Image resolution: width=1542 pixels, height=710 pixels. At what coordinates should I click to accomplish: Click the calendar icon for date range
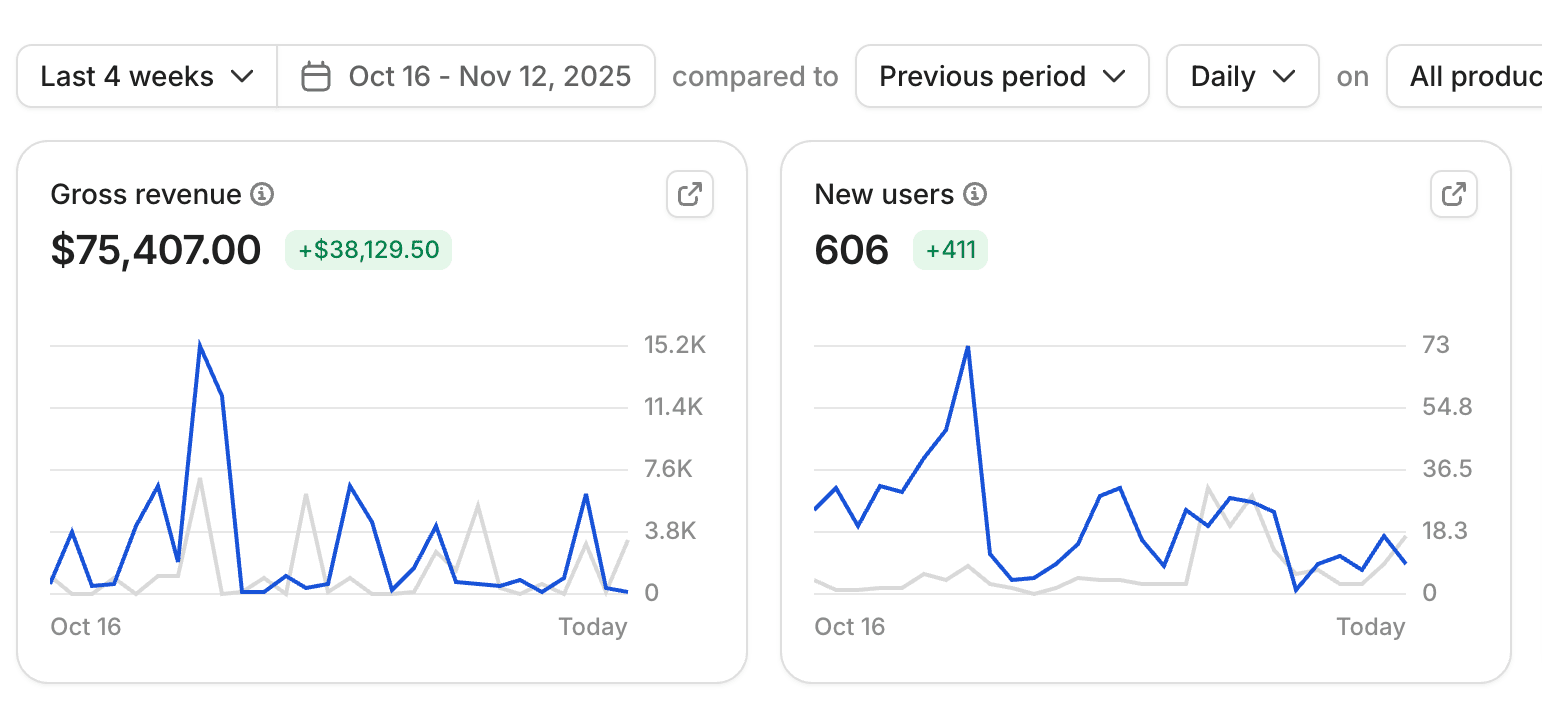point(316,77)
